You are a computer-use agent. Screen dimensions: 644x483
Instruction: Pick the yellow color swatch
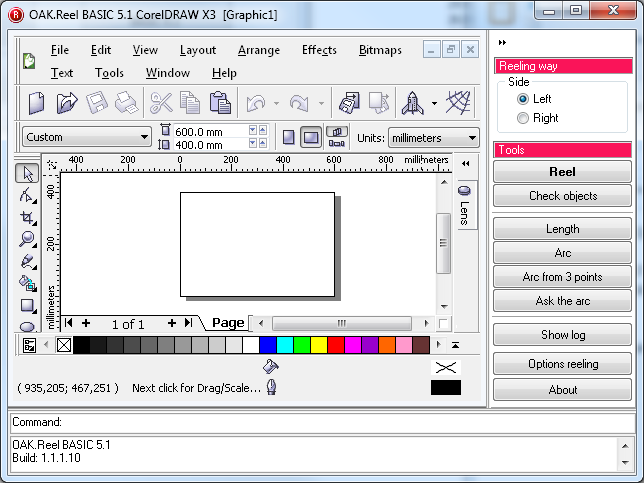[x=319, y=345]
